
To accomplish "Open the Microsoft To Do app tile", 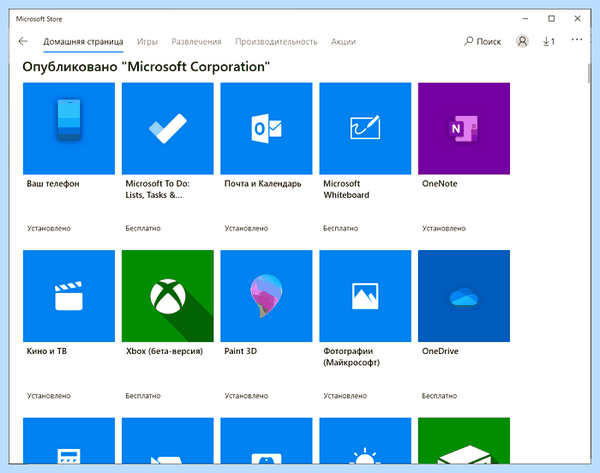I will (168, 129).
